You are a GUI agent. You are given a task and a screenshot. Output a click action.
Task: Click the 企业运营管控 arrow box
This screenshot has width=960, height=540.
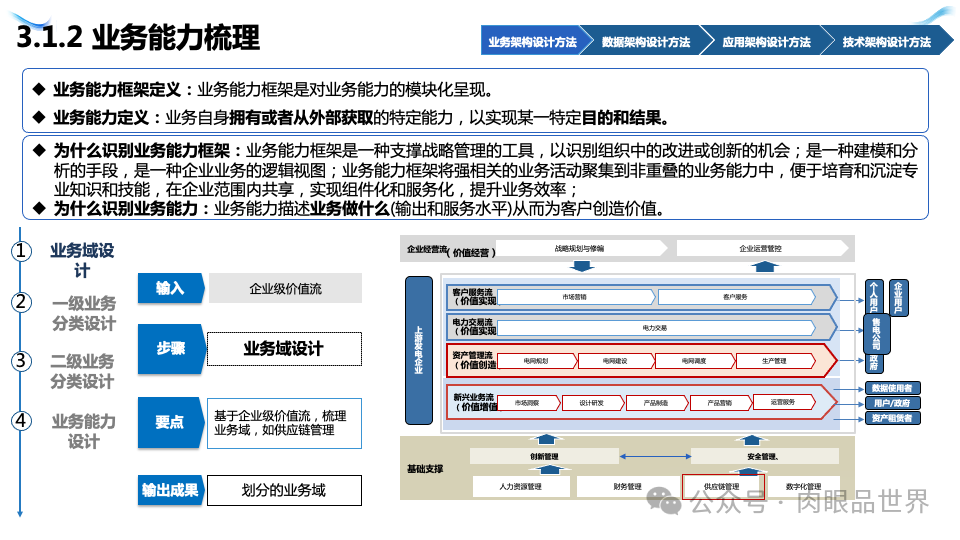pos(763,248)
